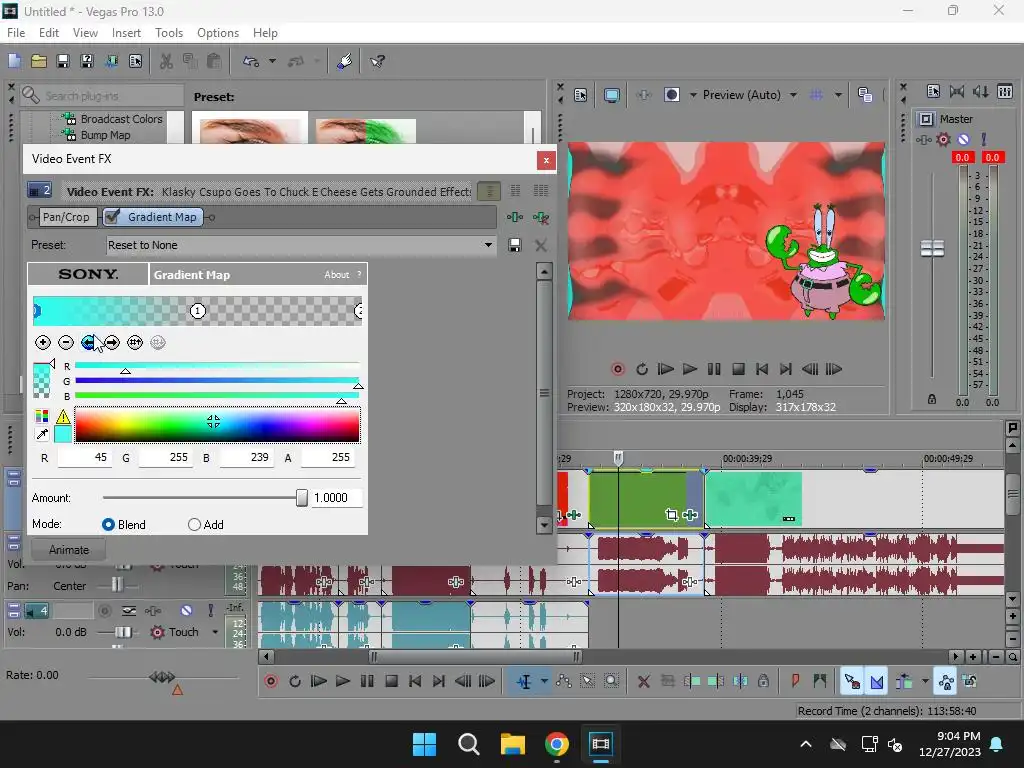Viewport: 1024px width, 768px height.
Task: Insert marker from bottom toolbar
Action: pos(795,682)
